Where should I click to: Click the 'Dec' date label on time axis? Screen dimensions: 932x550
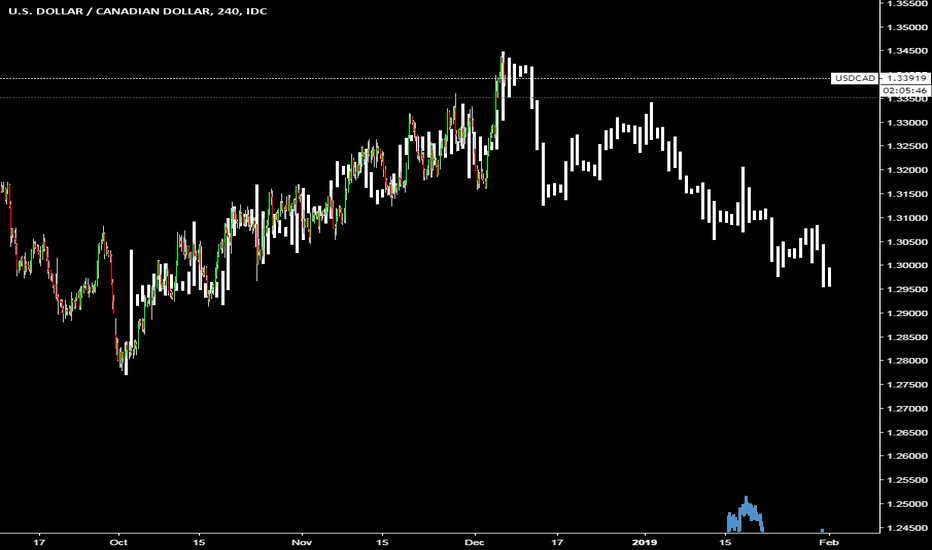[x=474, y=542]
